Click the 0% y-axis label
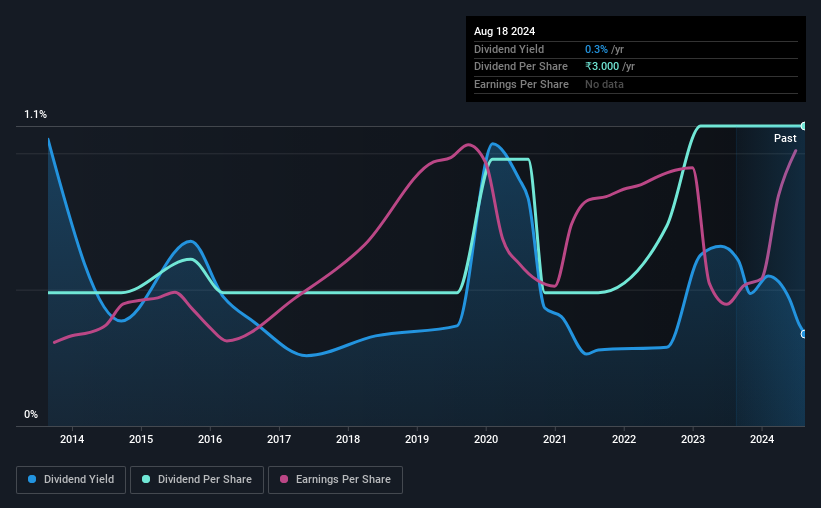This screenshot has width=821, height=508. pyautogui.click(x=31, y=414)
